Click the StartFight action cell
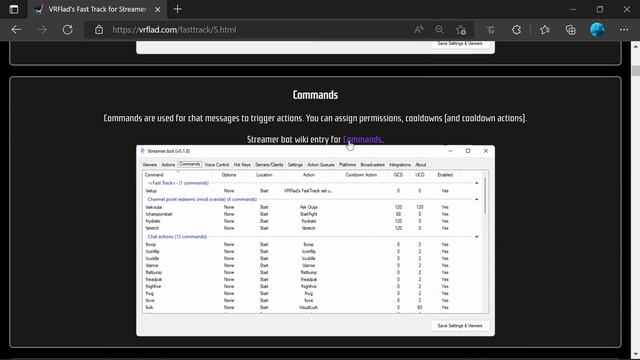Viewport: 640px width, 360px height. pos(309,214)
